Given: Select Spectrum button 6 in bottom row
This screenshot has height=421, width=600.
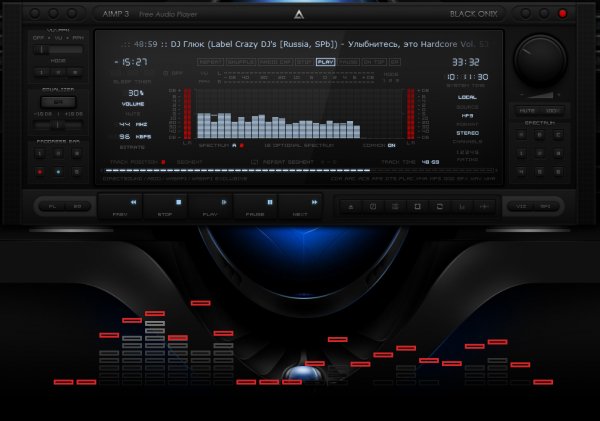Looking at the screenshot, I should [558, 172].
